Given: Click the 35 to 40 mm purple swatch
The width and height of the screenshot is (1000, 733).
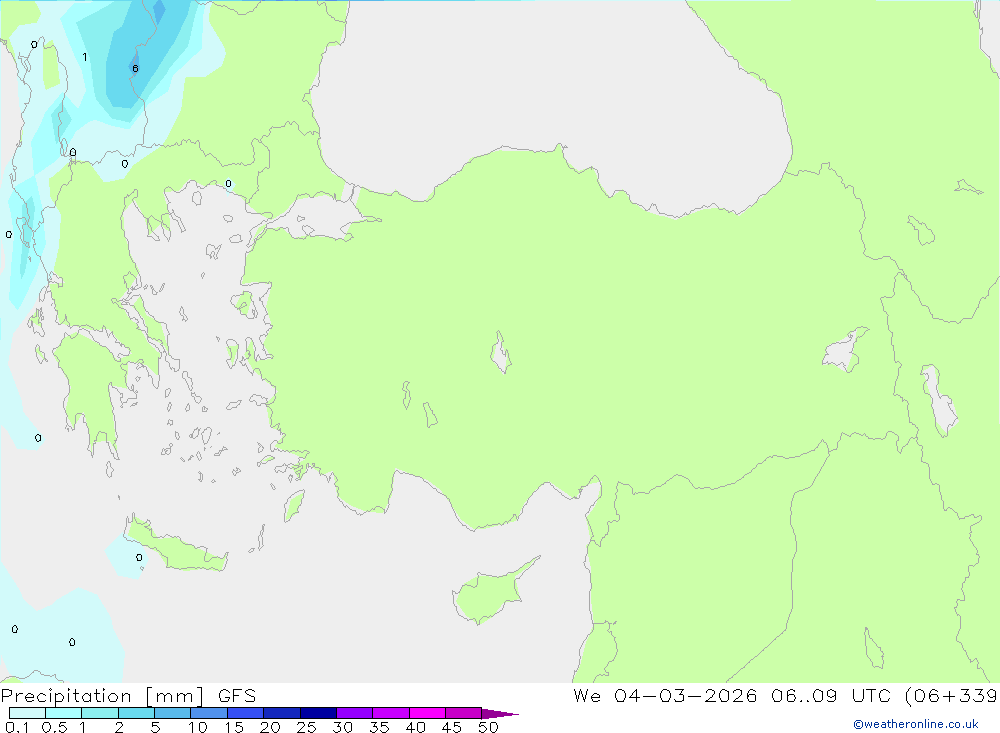Looking at the screenshot, I should [x=390, y=713].
